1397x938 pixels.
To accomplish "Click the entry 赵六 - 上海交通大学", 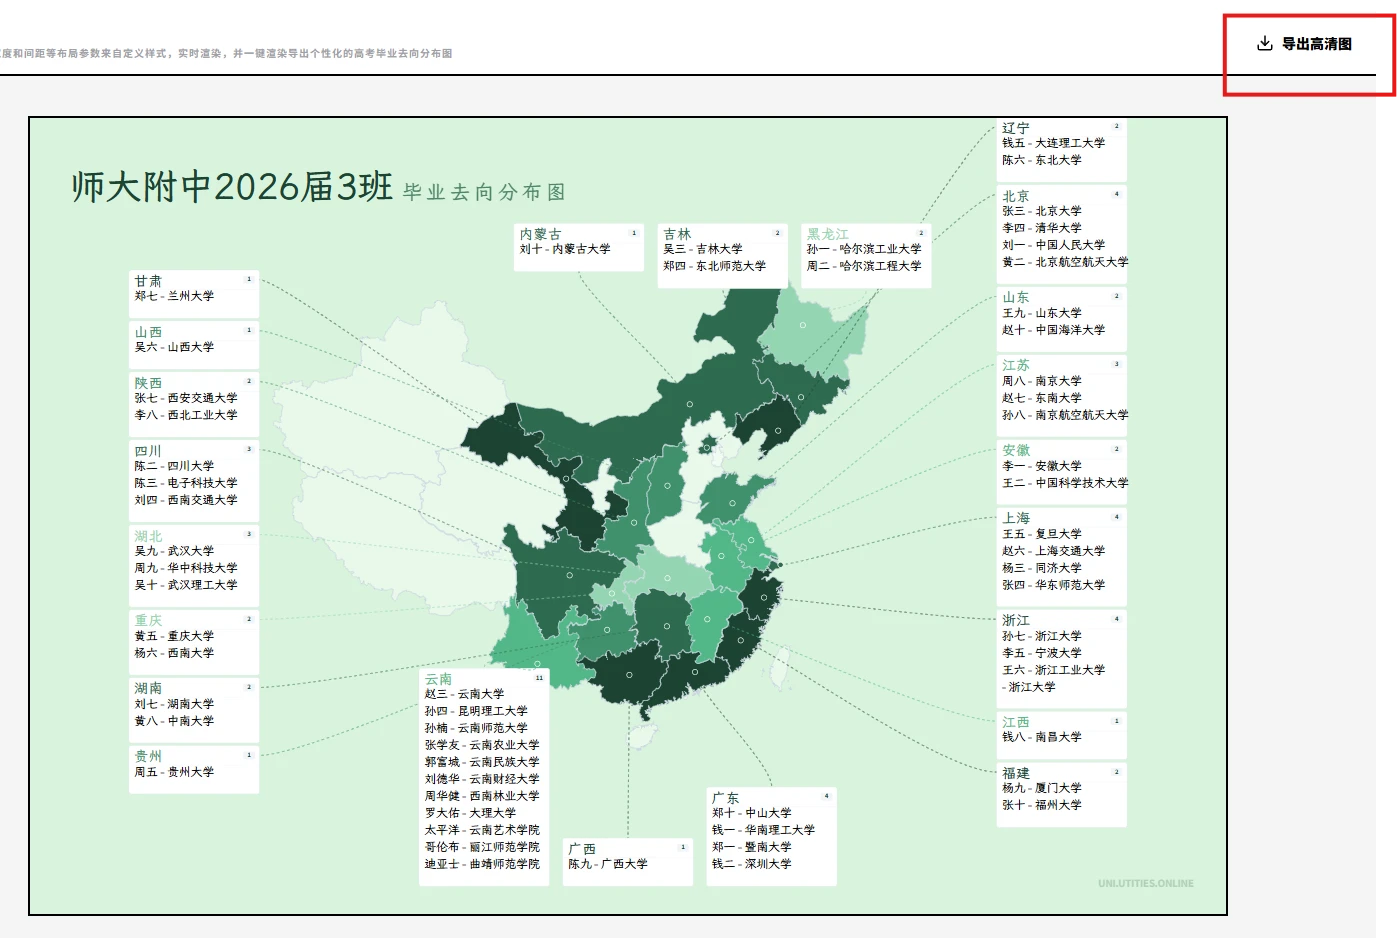I will pos(1054,551).
